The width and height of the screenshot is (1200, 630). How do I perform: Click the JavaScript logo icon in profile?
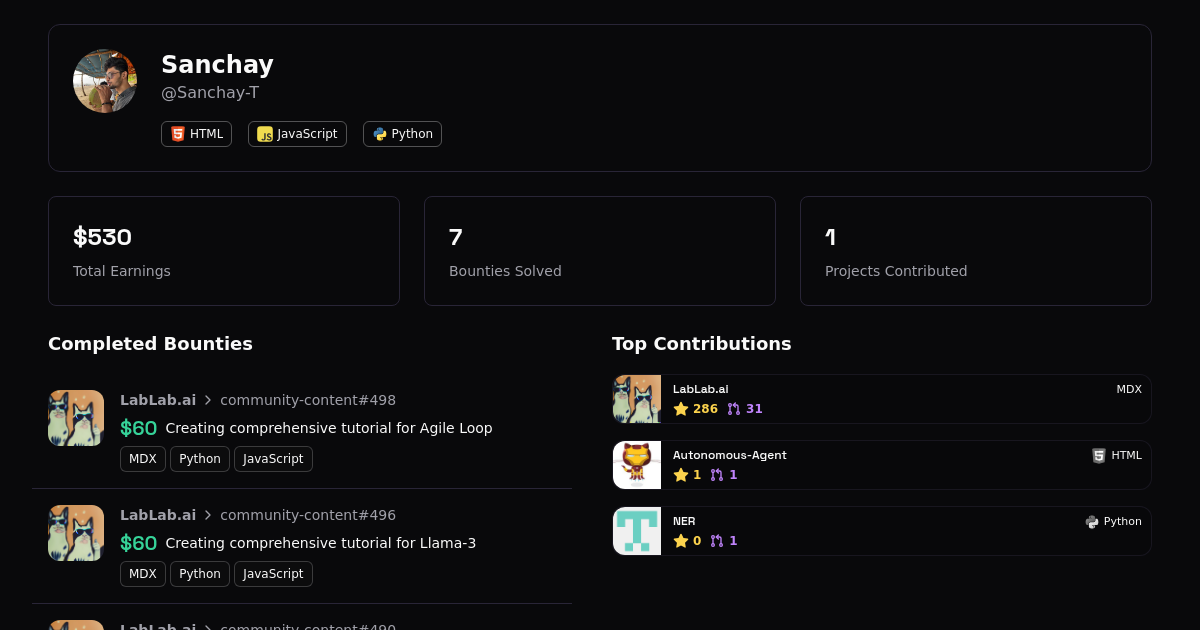click(265, 134)
